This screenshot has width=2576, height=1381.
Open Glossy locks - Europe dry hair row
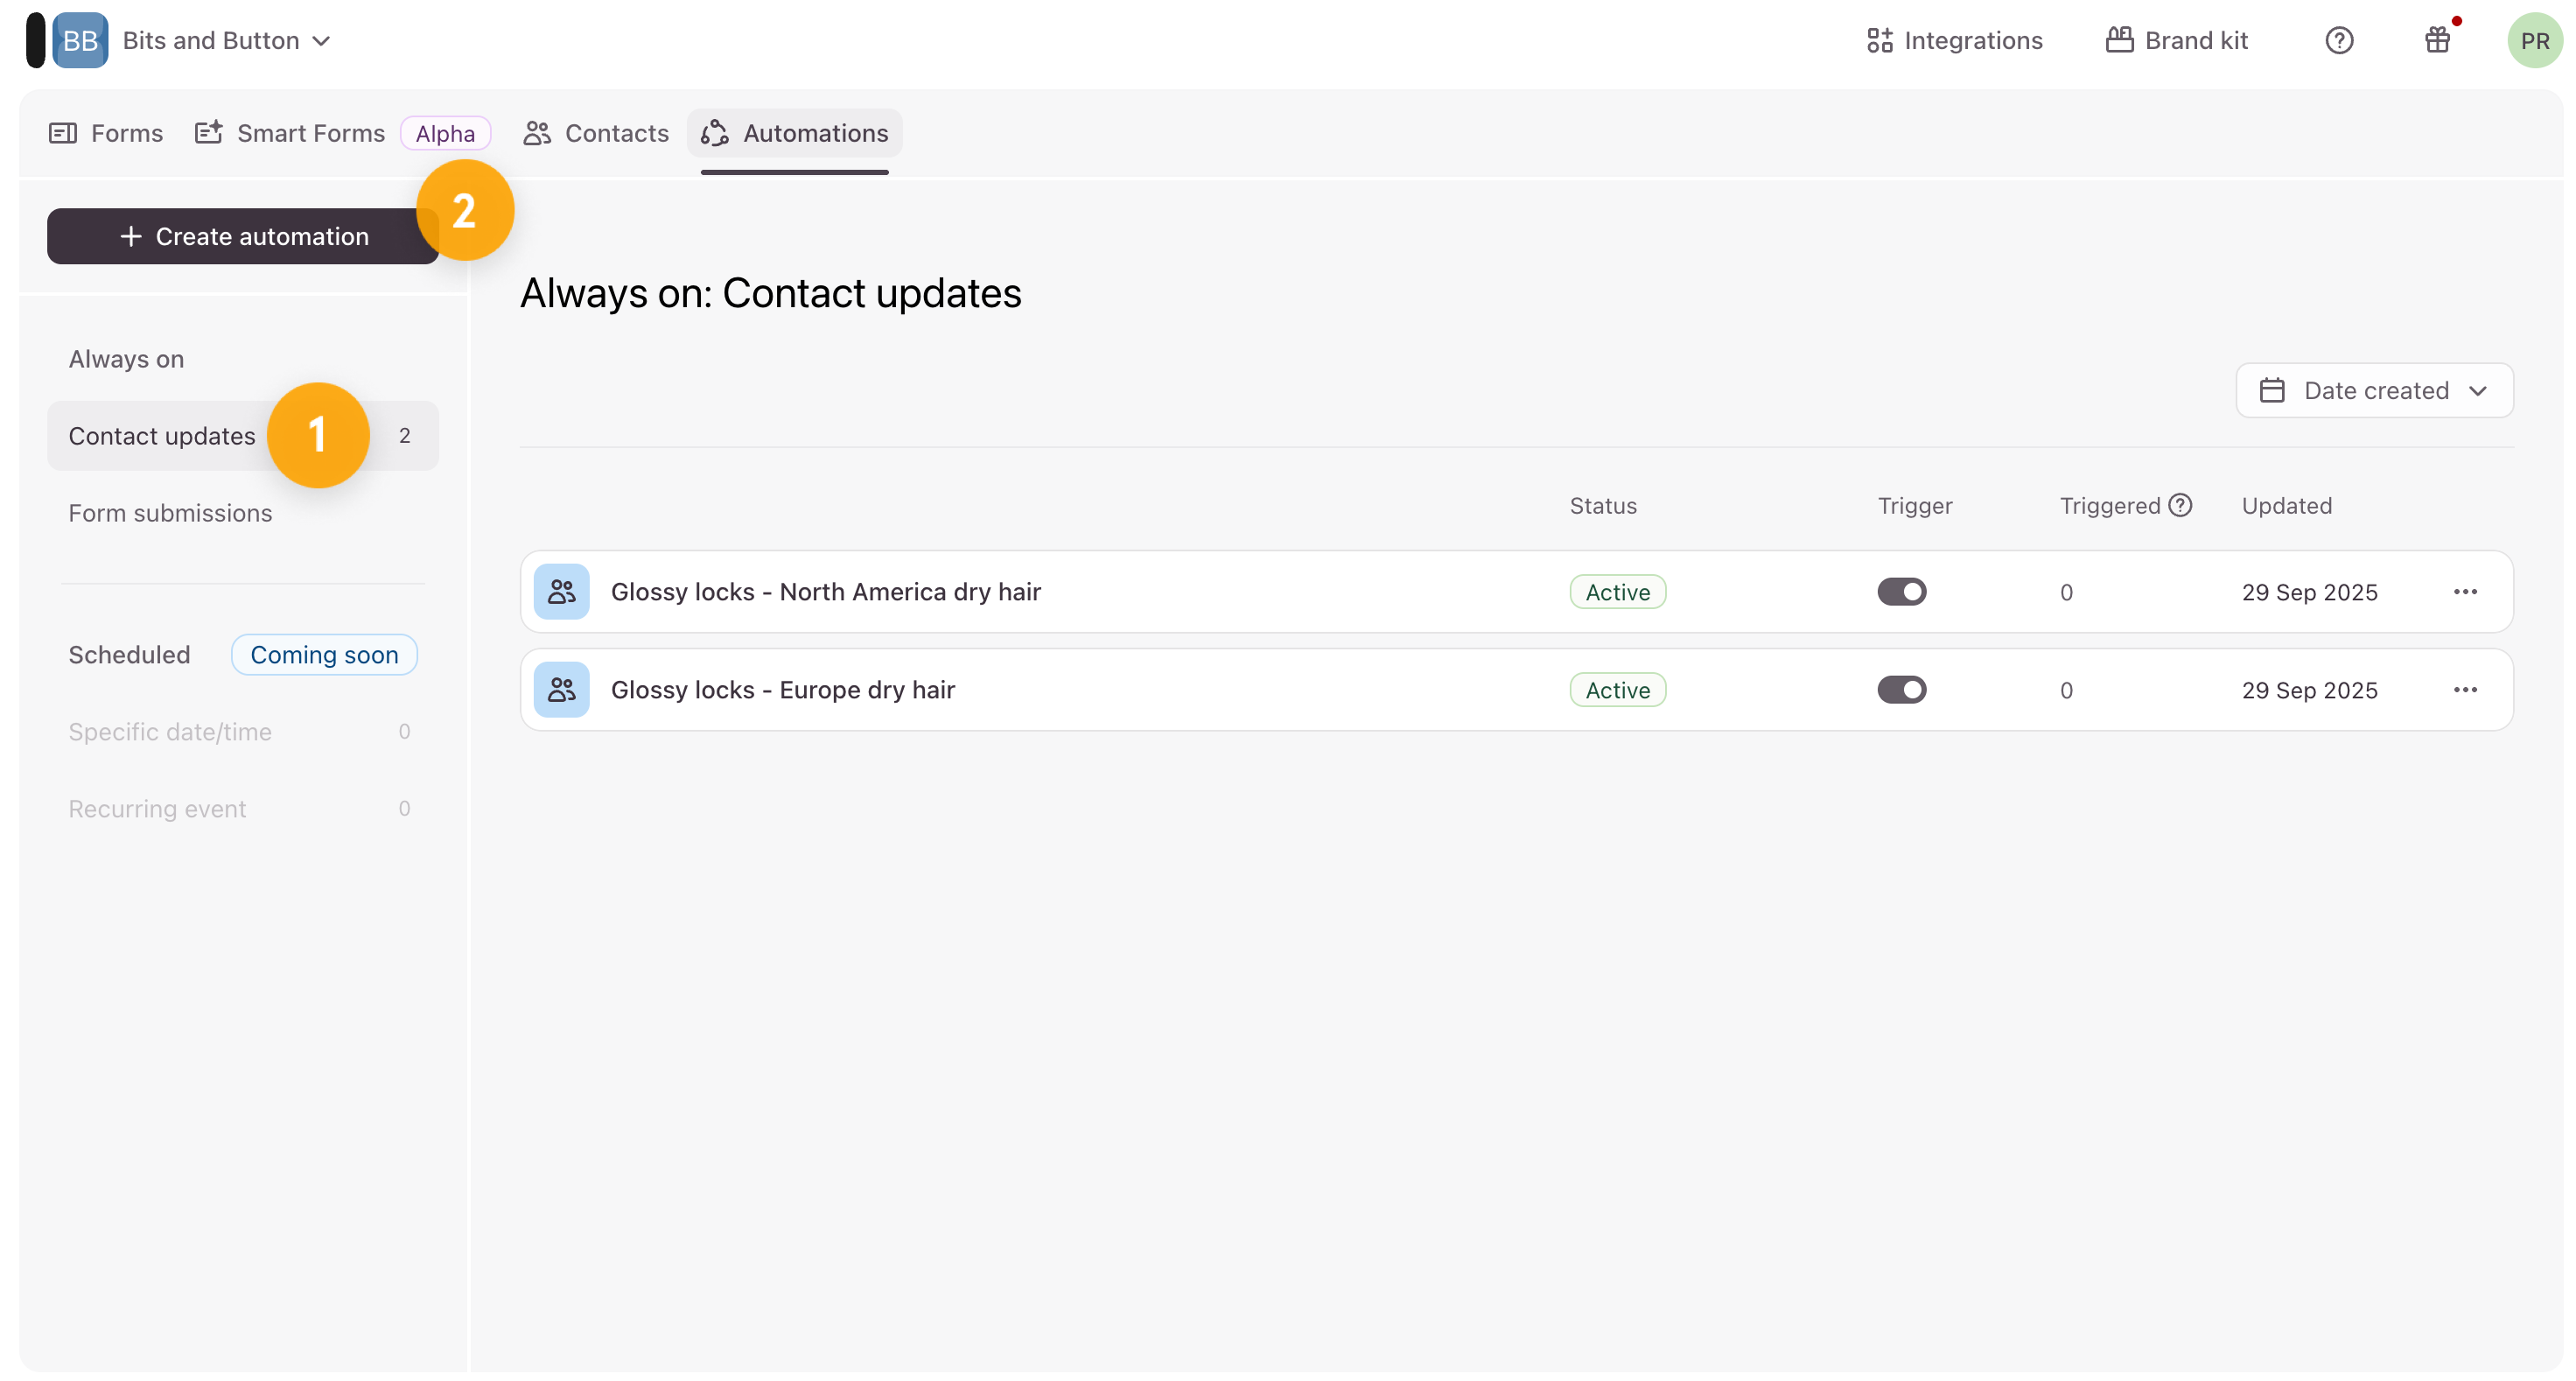782,690
